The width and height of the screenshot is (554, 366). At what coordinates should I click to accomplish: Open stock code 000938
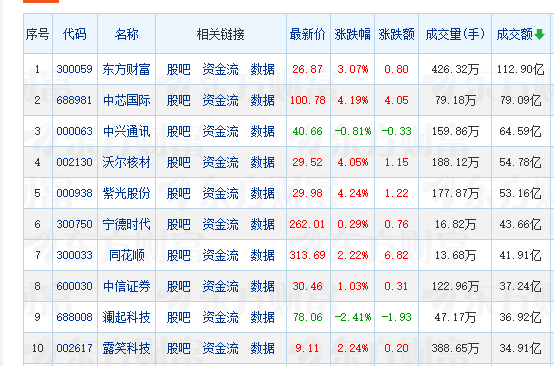[74, 193]
